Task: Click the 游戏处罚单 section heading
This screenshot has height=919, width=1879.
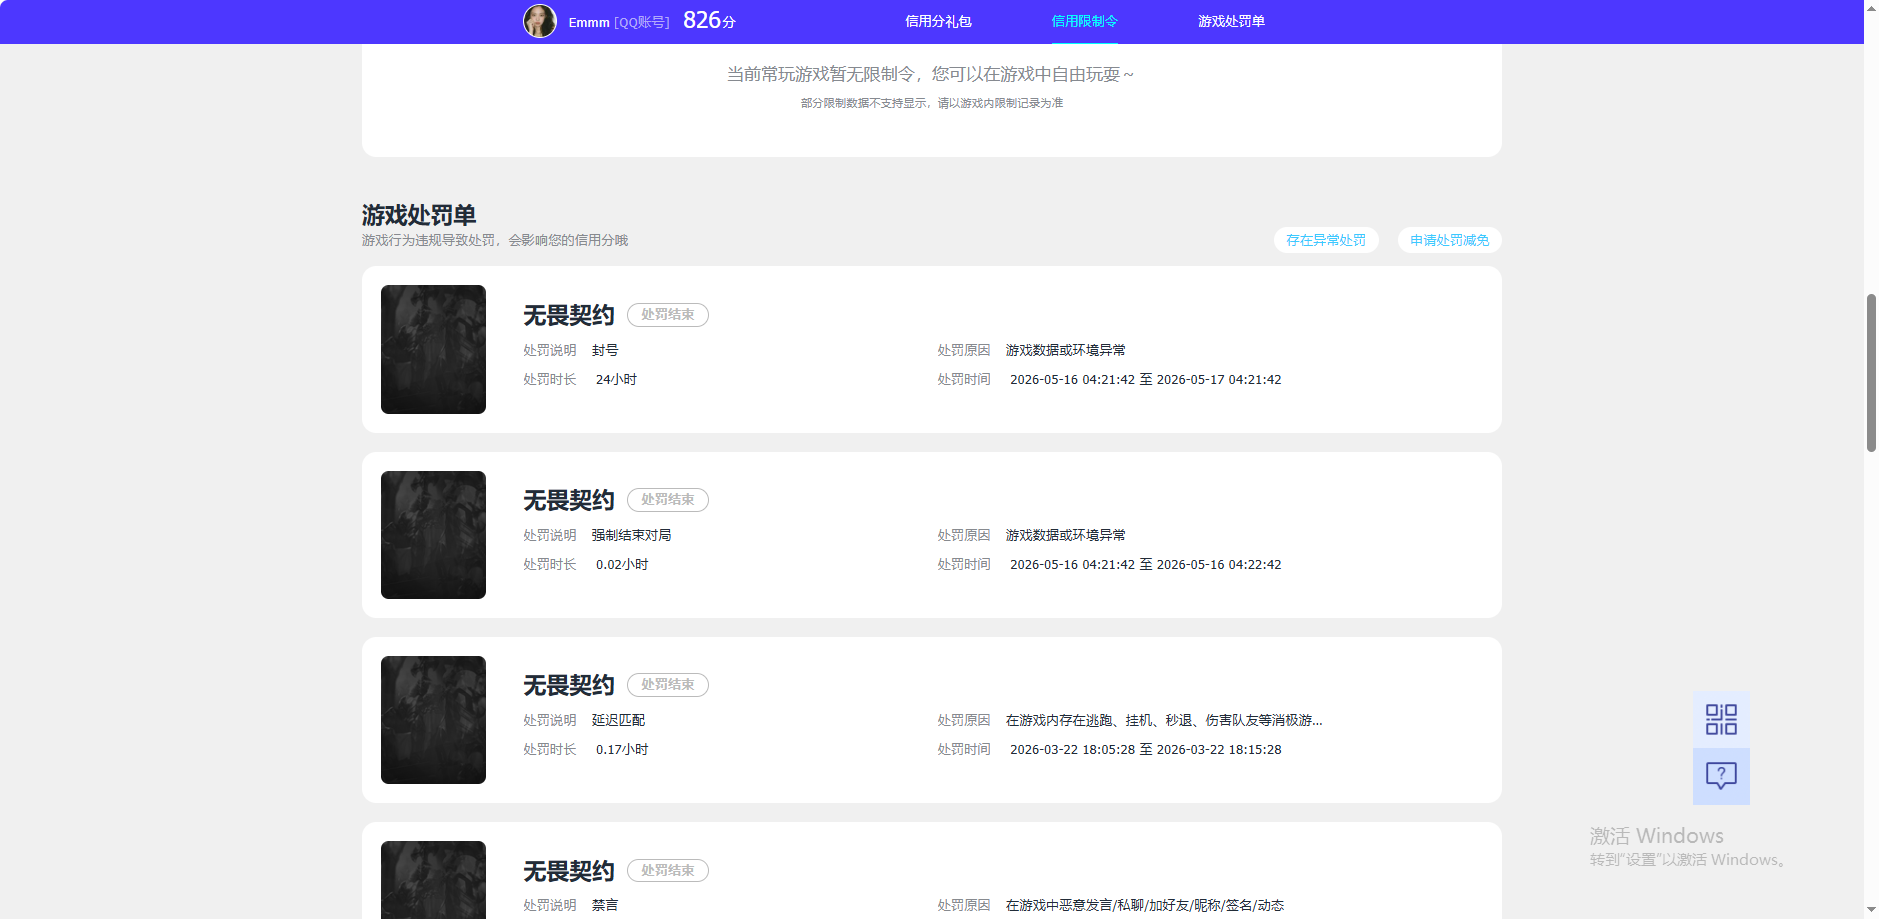Action: point(419,215)
